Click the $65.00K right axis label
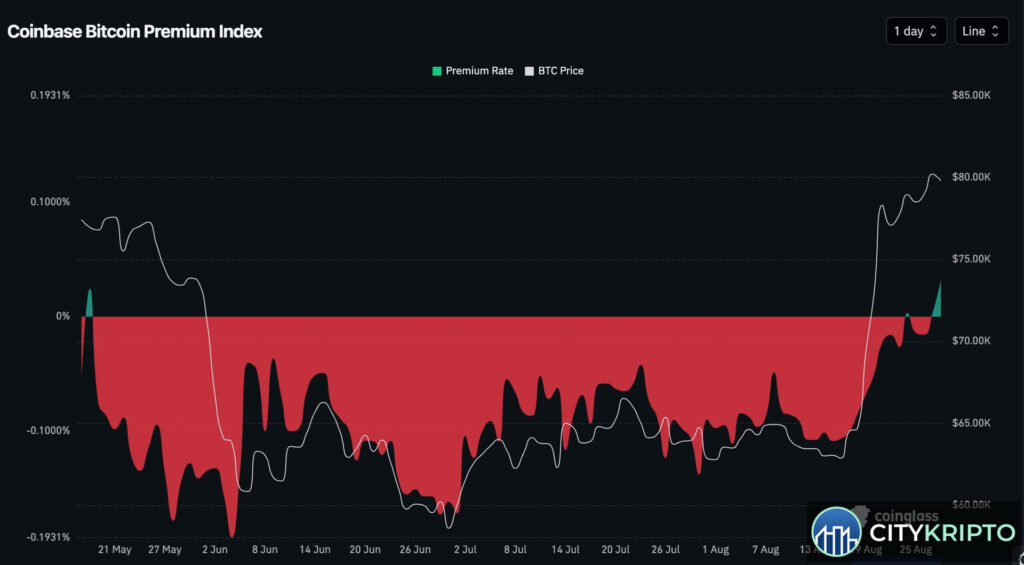1024x565 pixels. (x=970, y=423)
